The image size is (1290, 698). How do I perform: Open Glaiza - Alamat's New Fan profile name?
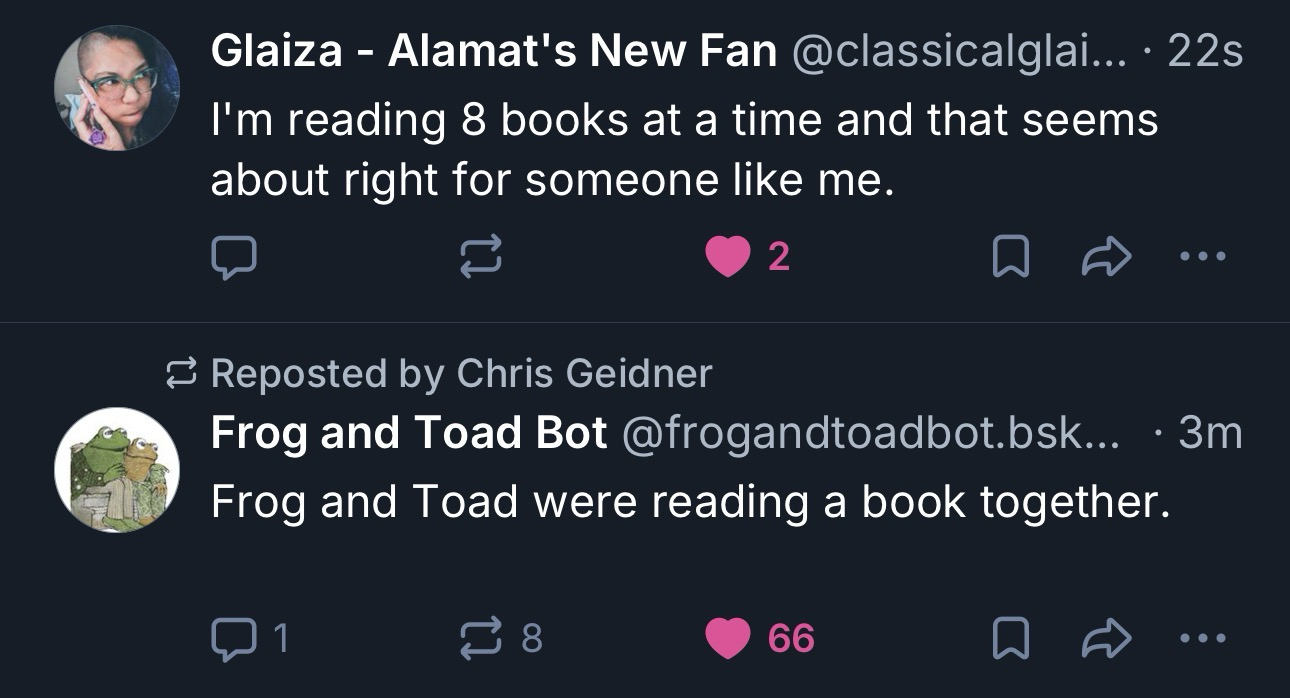click(x=493, y=52)
